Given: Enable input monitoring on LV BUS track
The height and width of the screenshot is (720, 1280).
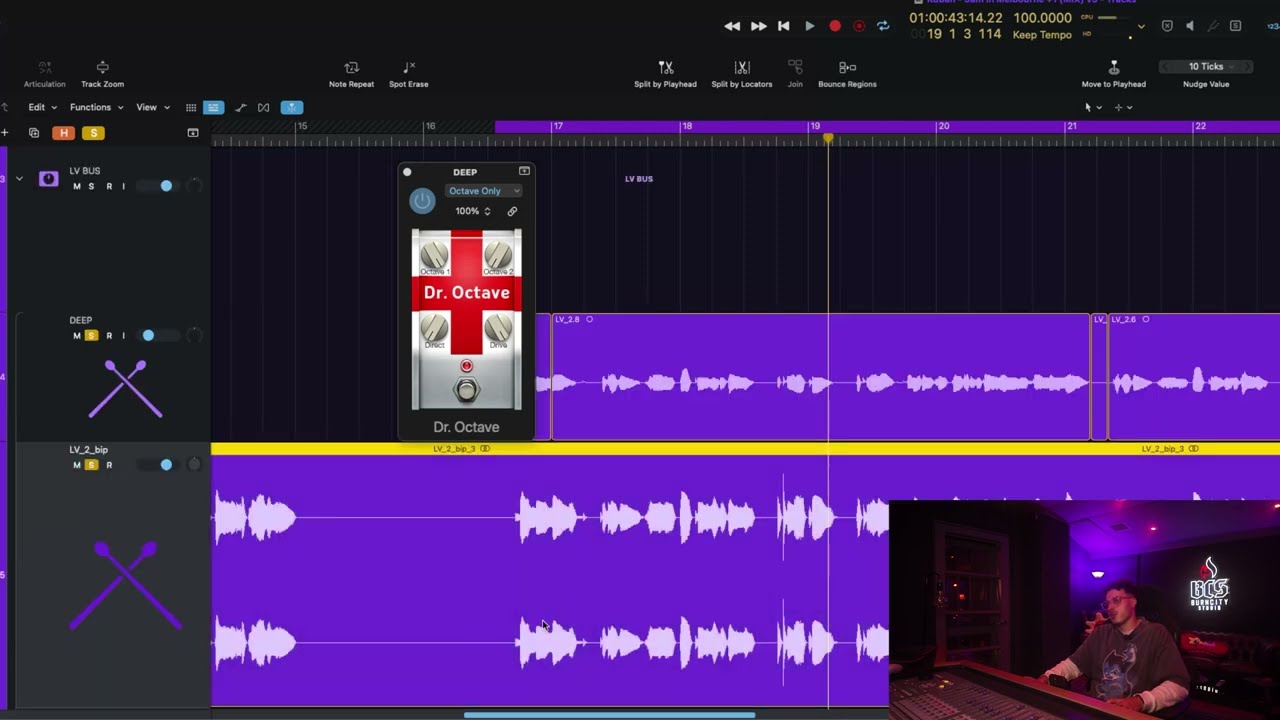Looking at the screenshot, I should click(x=124, y=186).
